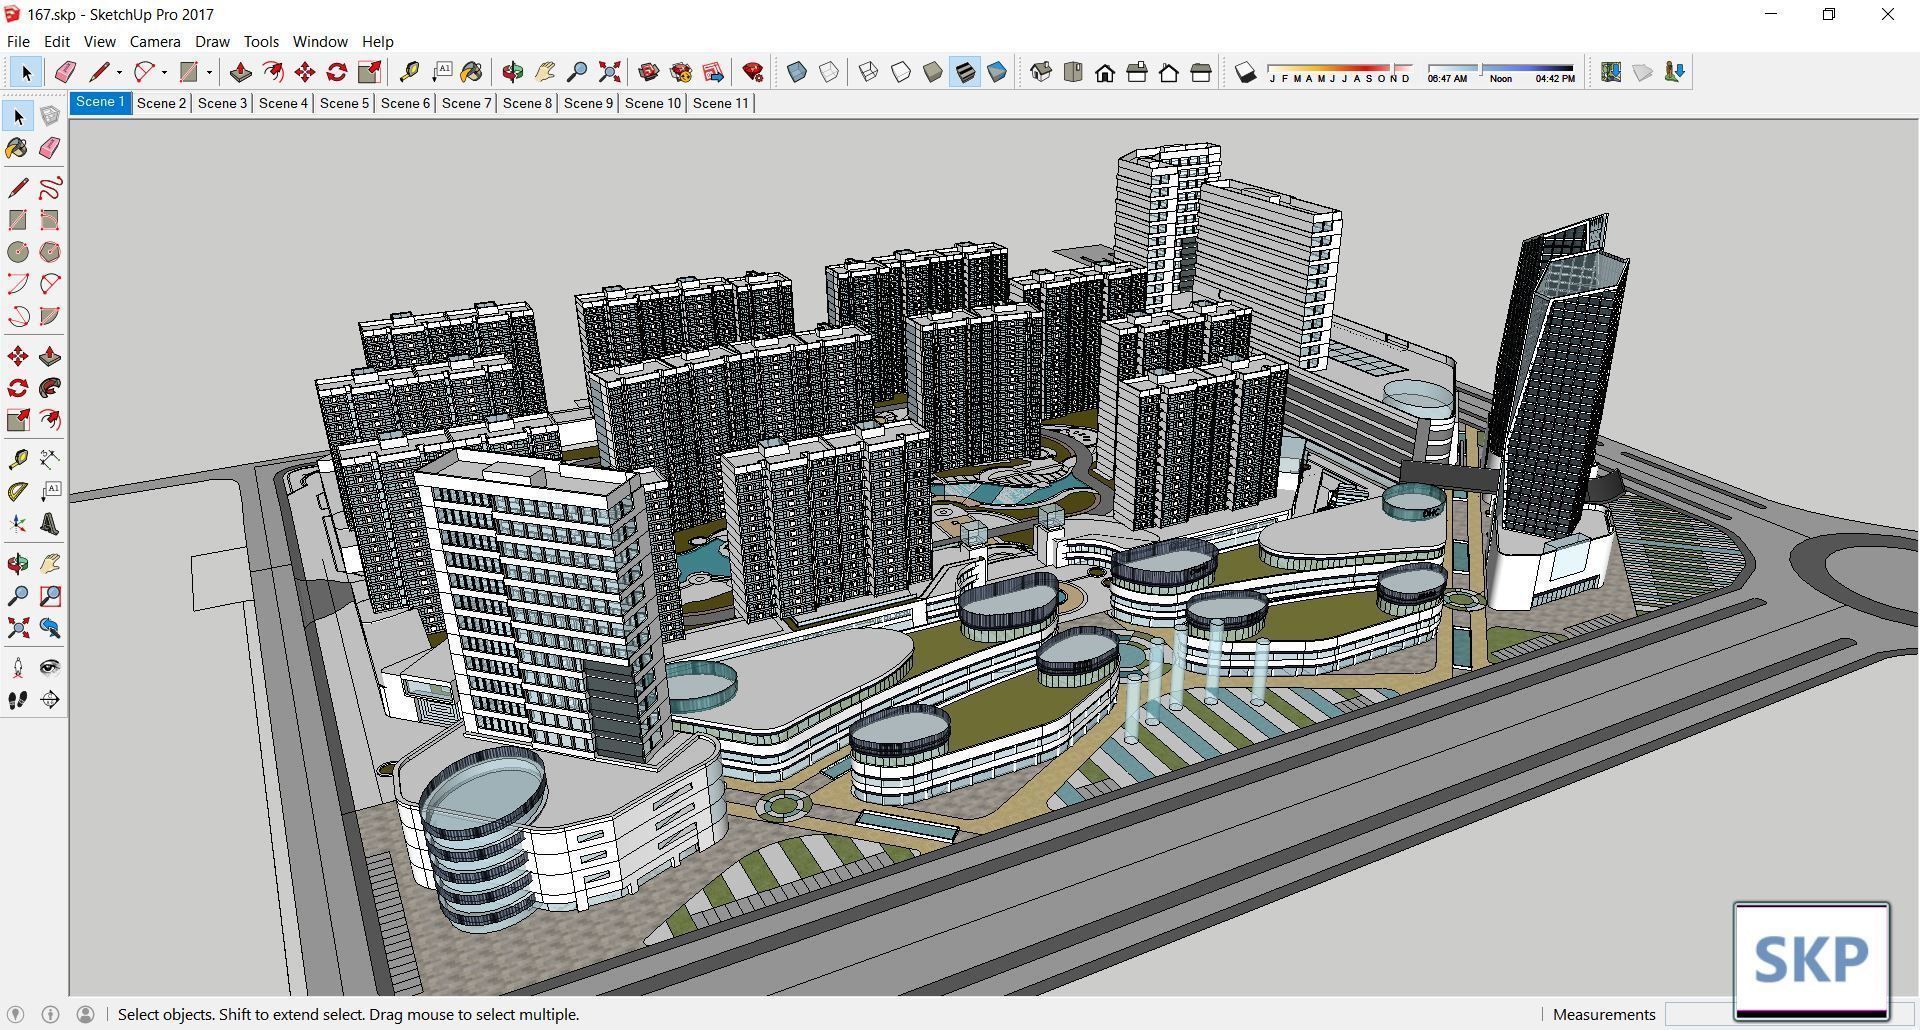
Task: Open the File menu
Action: pos(18,41)
